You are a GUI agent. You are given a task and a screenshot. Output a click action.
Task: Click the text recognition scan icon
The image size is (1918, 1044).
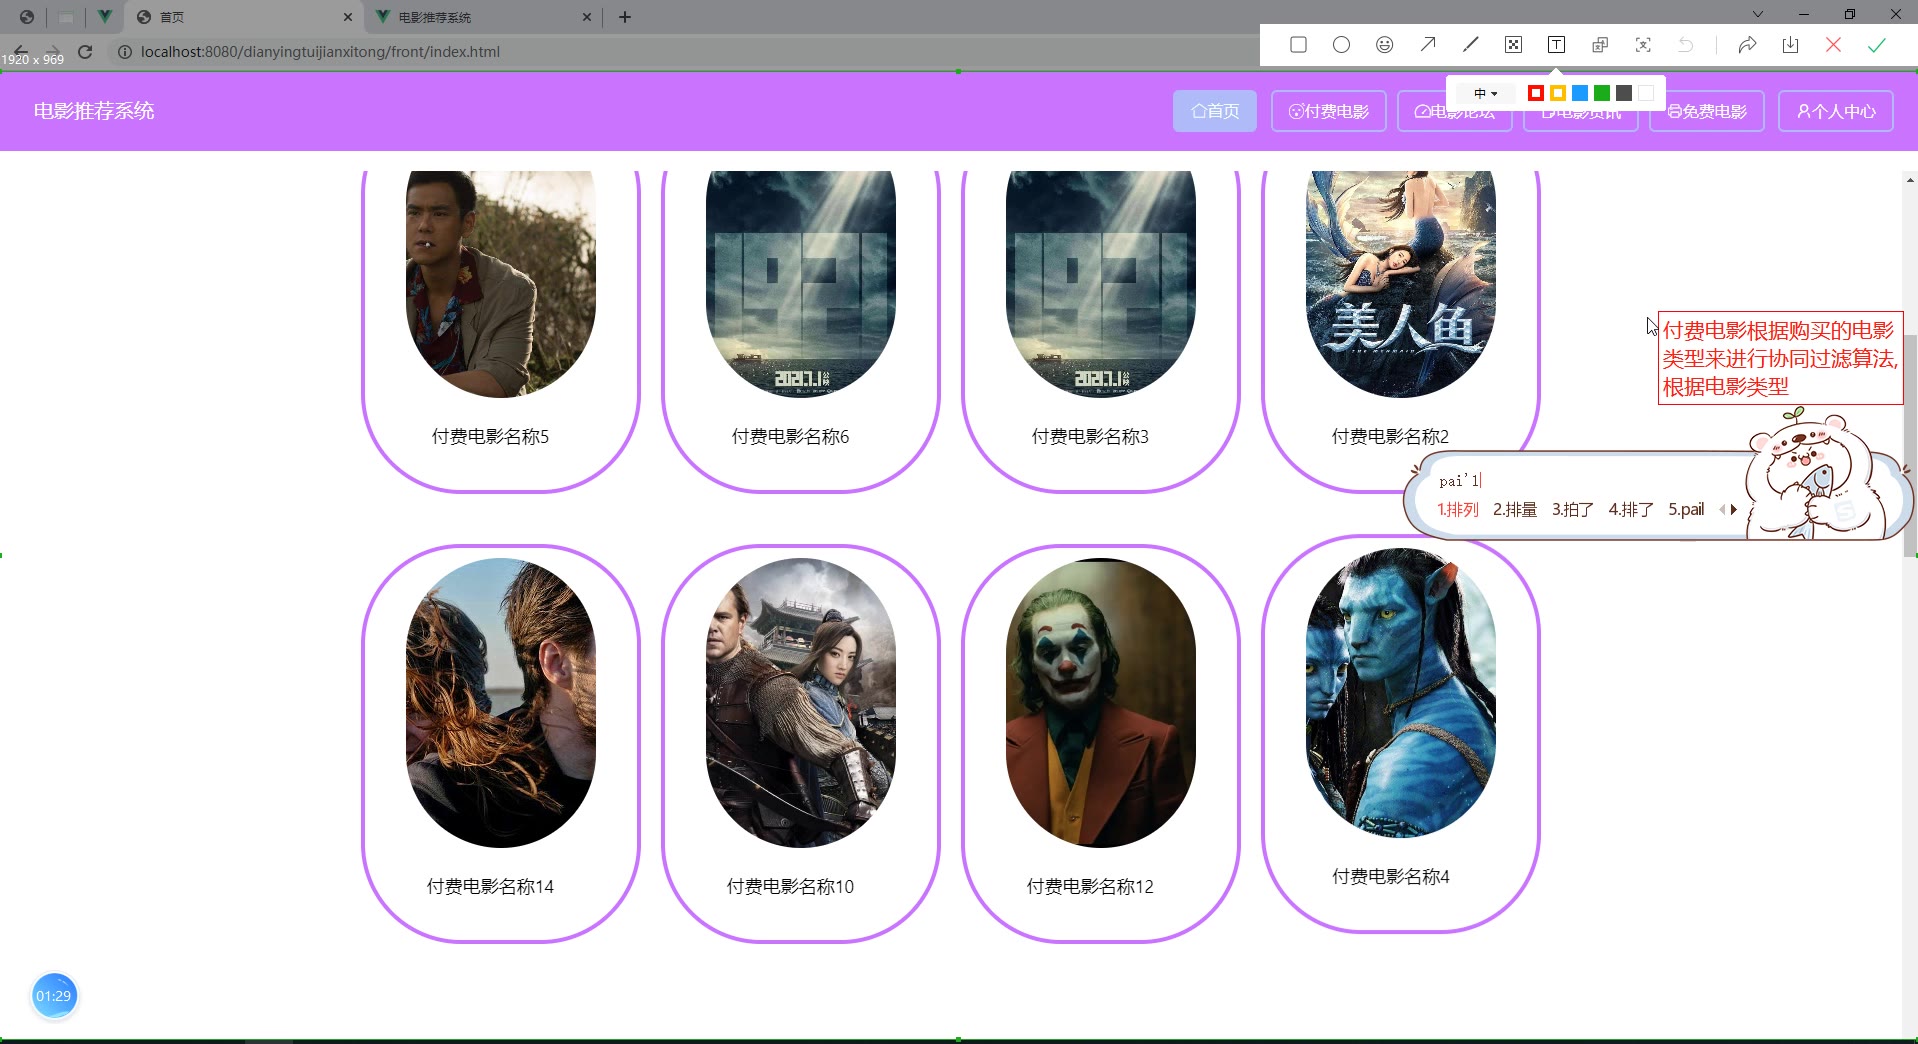[x=1643, y=45]
